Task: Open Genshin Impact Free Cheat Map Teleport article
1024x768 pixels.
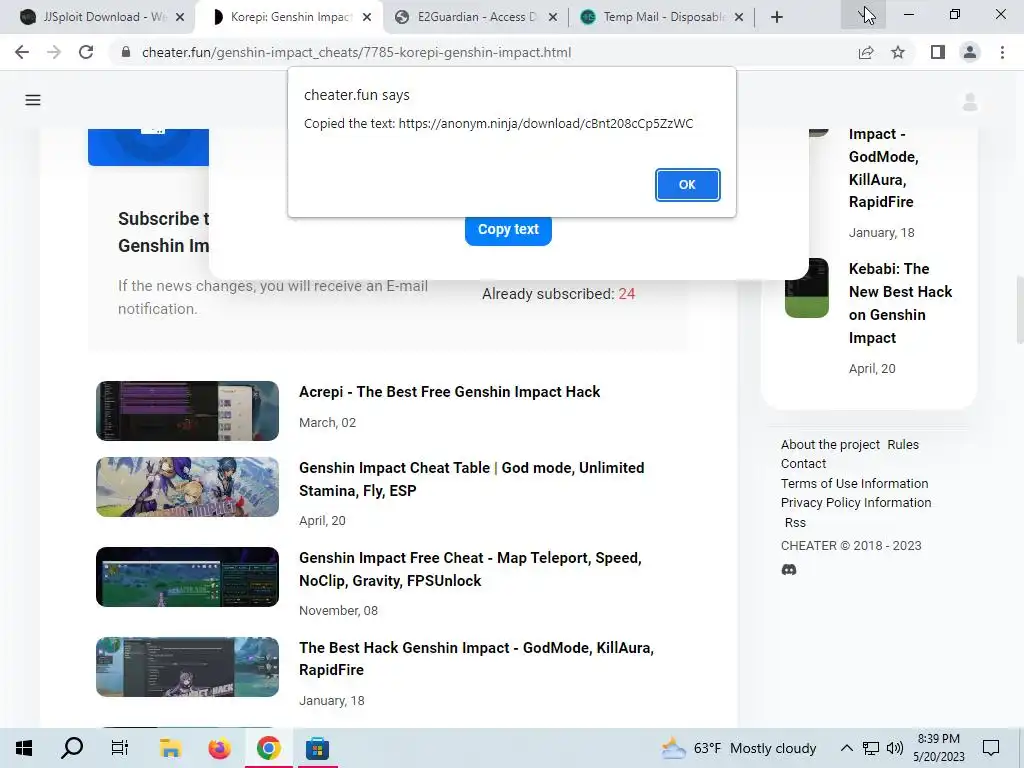Action: 470,569
